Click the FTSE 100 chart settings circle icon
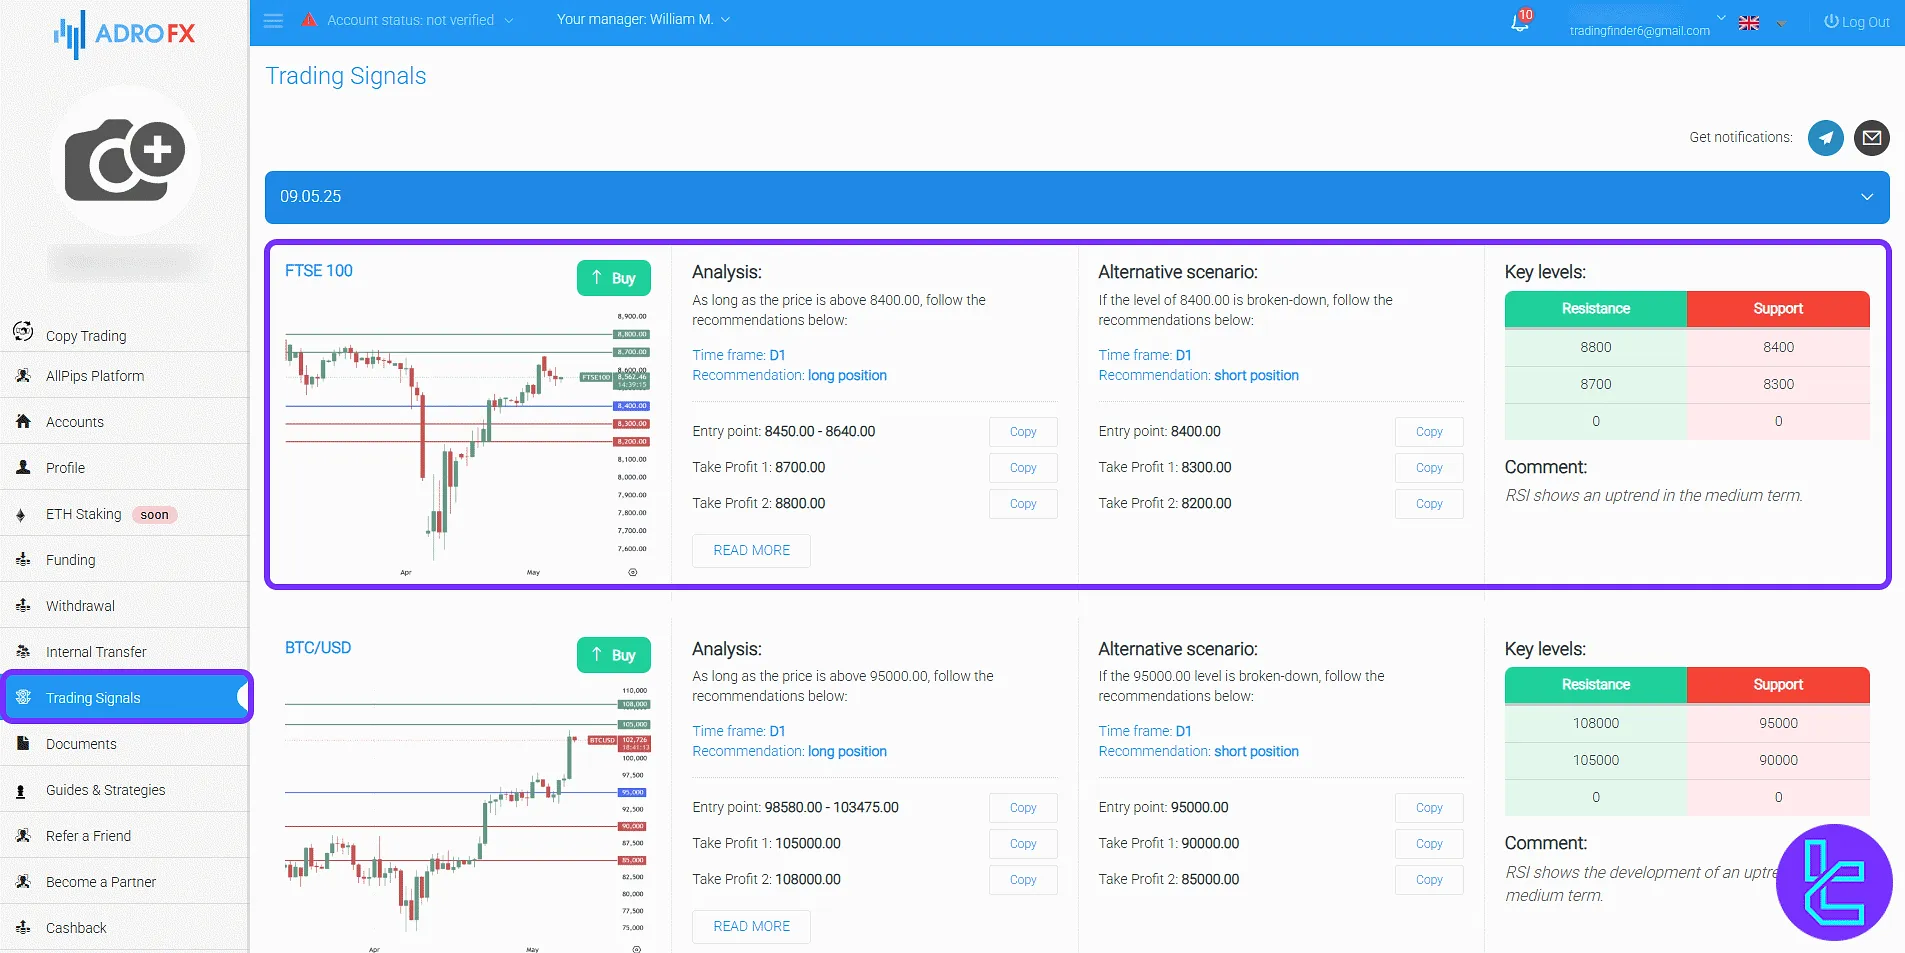This screenshot has width=1905, height=953. tap(632, 572)
